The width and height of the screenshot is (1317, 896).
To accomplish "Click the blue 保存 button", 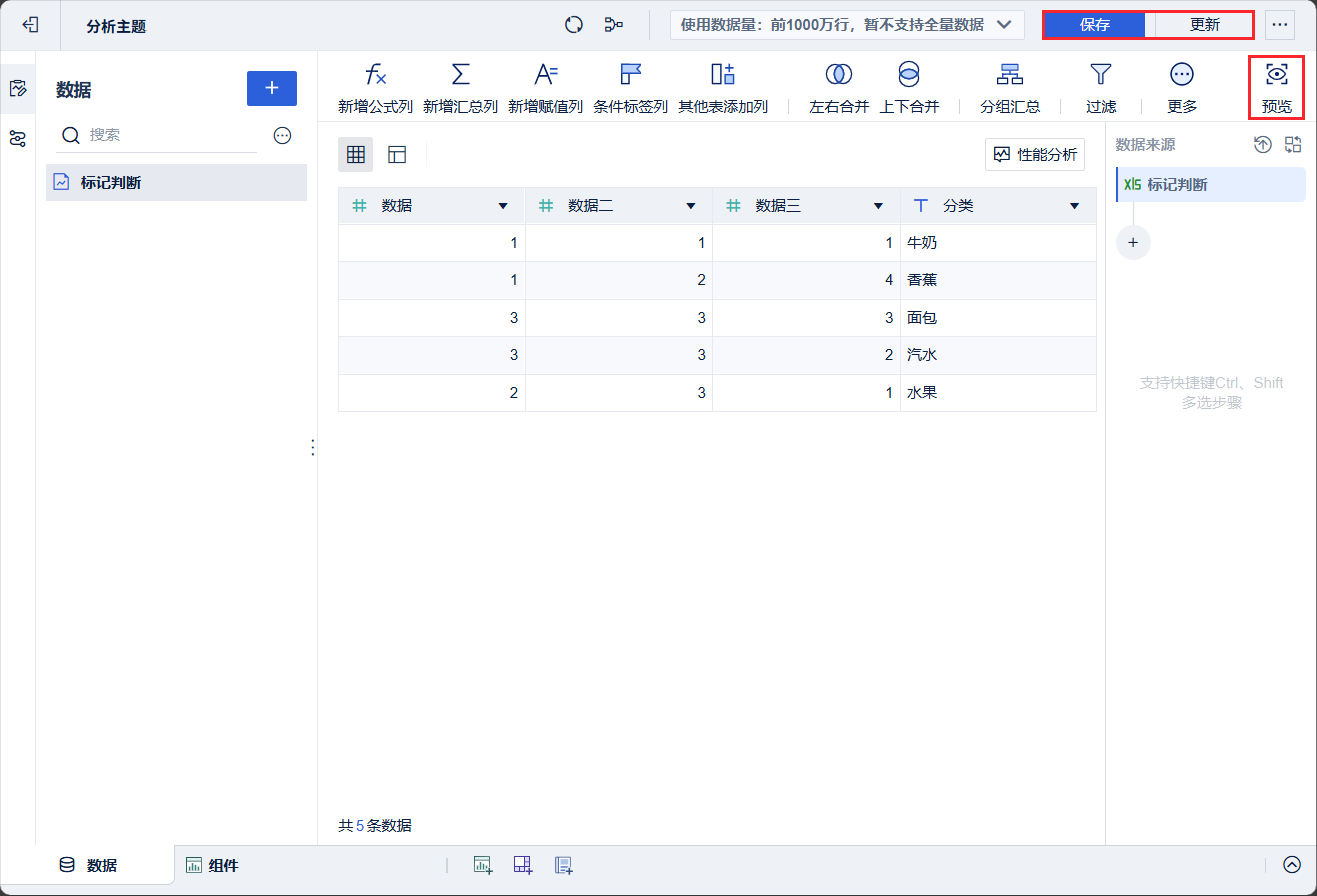I will point(1095,25).
